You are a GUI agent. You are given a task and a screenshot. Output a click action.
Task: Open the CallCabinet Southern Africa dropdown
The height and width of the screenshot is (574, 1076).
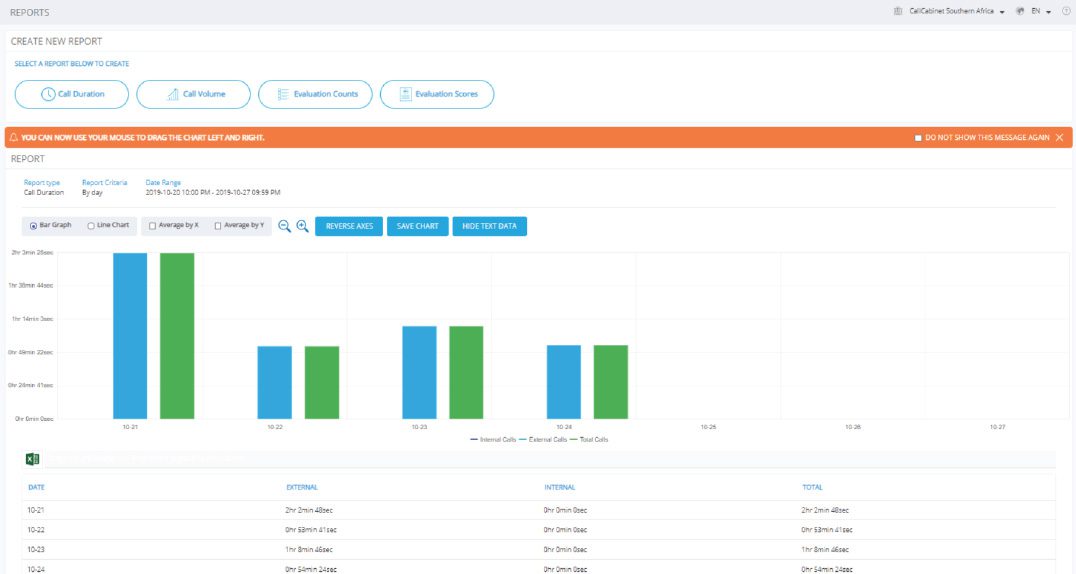[957, 12]
